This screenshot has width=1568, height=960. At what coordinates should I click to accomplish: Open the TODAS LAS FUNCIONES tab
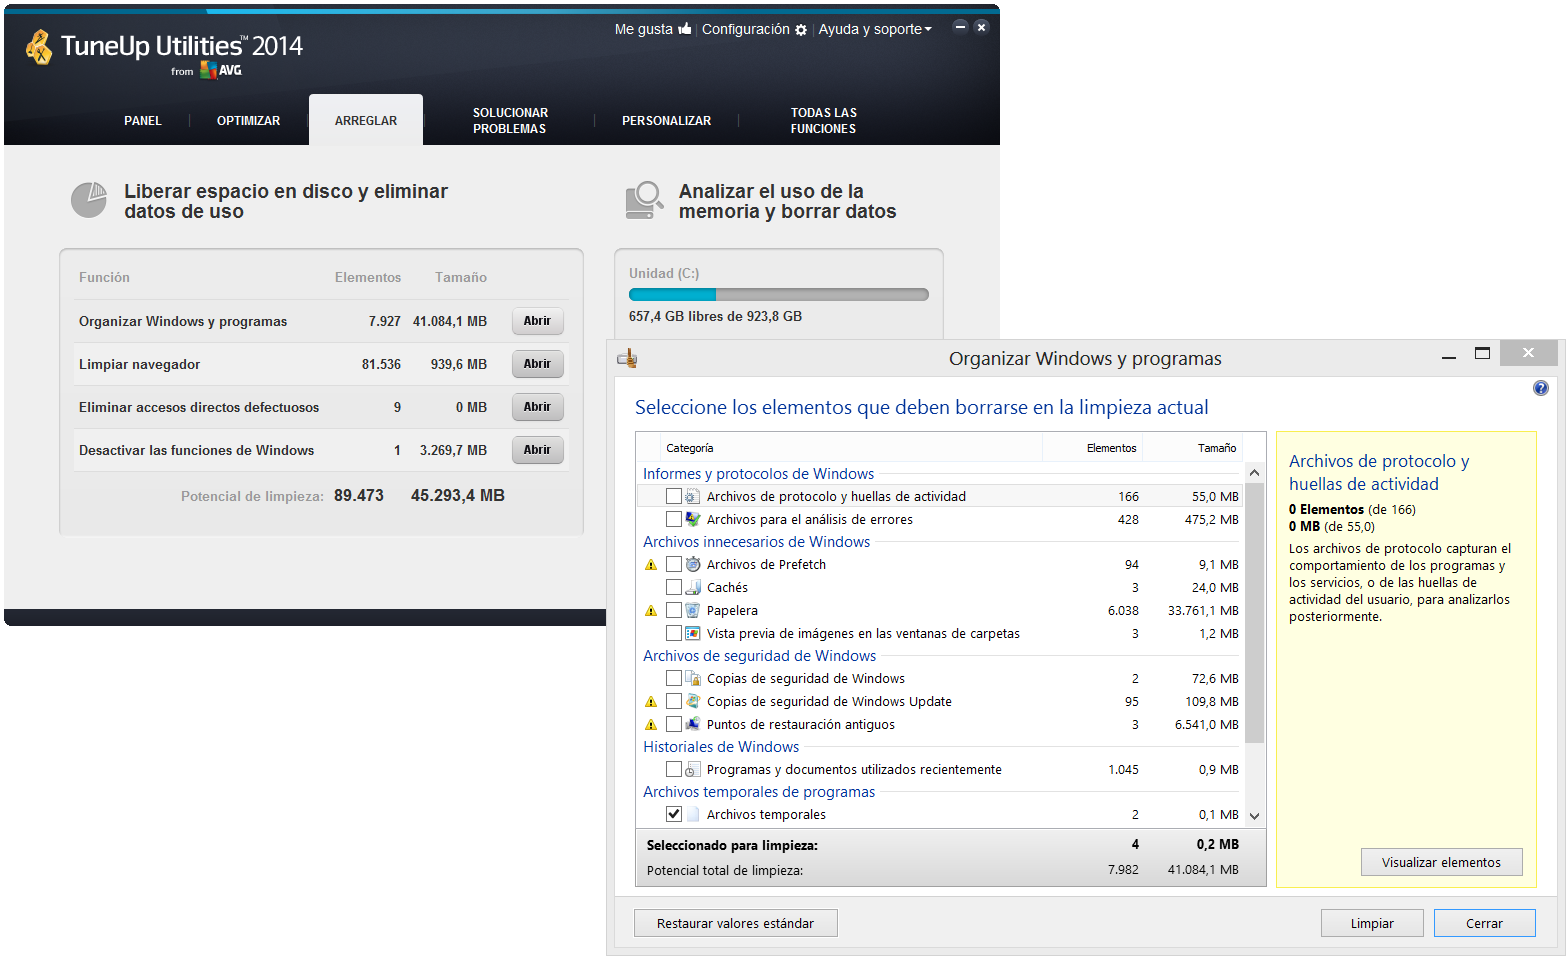824,121
